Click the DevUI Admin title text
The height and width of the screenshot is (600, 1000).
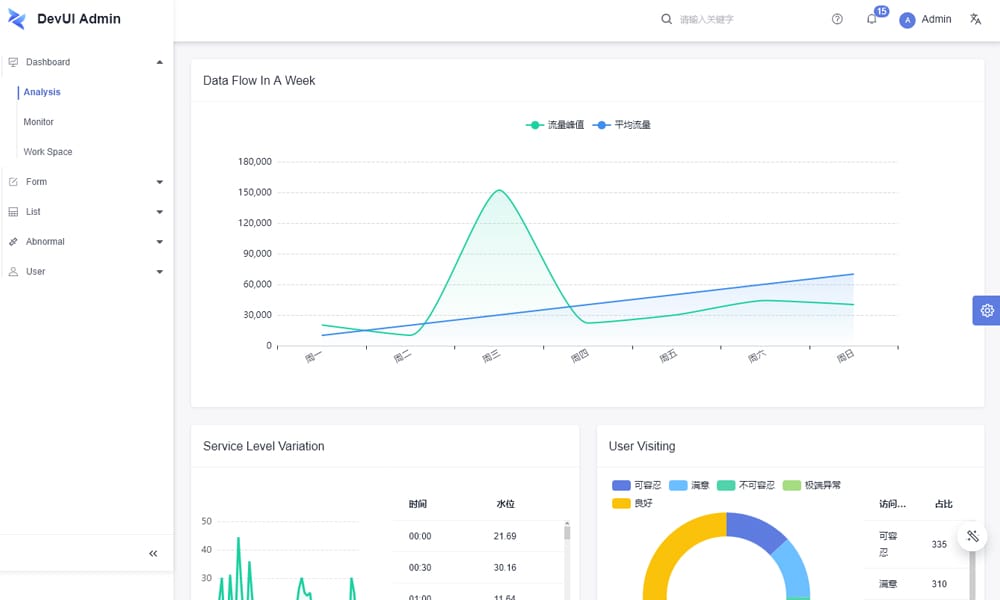(79, 19)
